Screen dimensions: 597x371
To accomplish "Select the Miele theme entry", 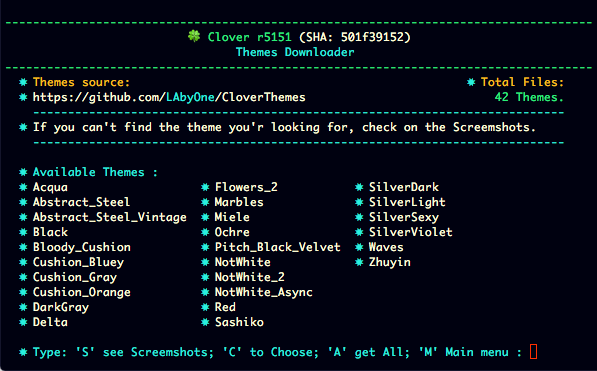I will coord(232,217).
